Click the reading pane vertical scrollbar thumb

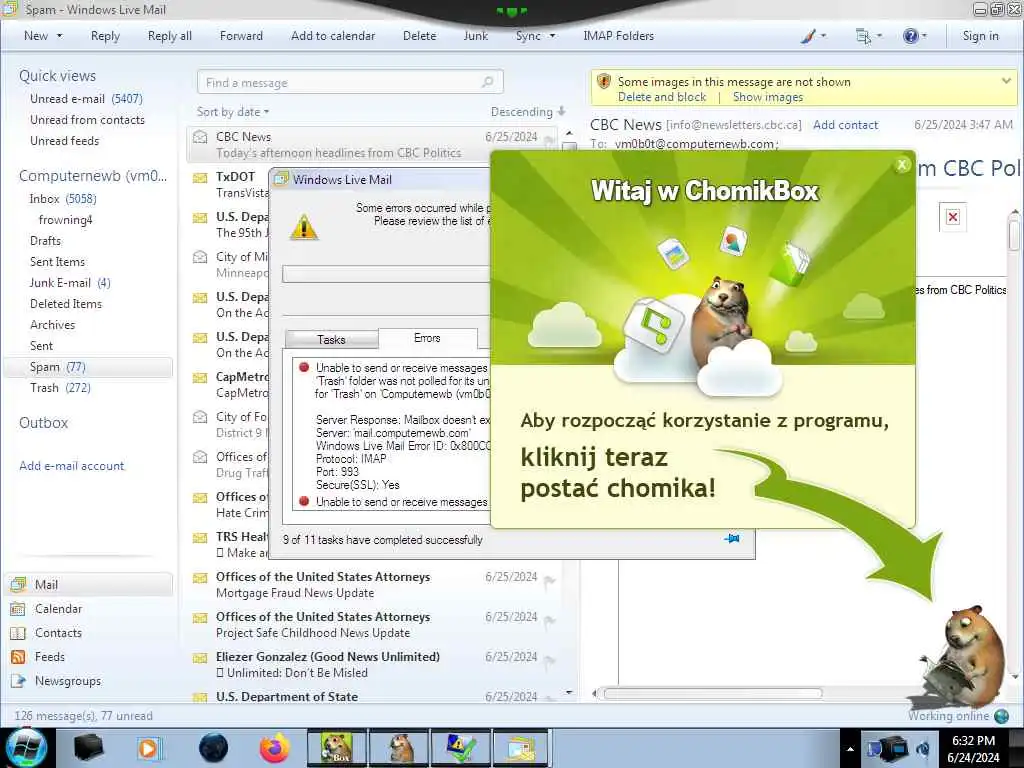coord(1014,234)
